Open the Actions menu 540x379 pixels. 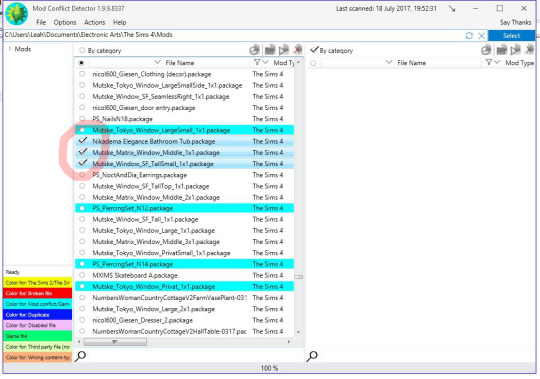tap(94, 22)
